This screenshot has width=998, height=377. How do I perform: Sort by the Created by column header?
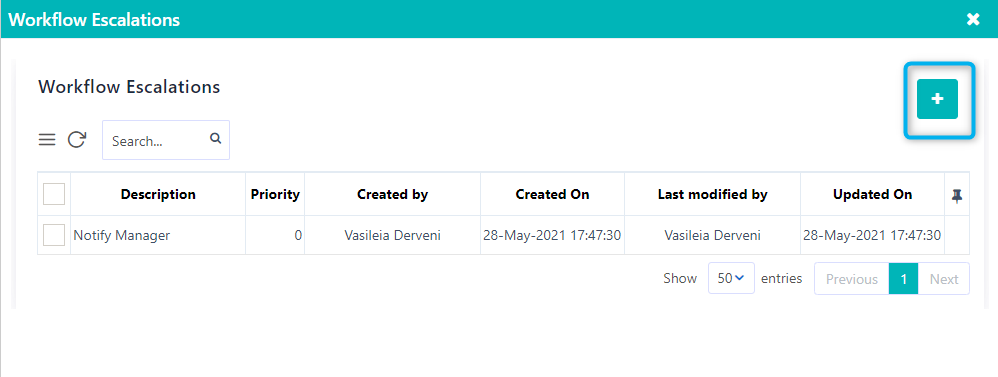[x=393, y=194]
